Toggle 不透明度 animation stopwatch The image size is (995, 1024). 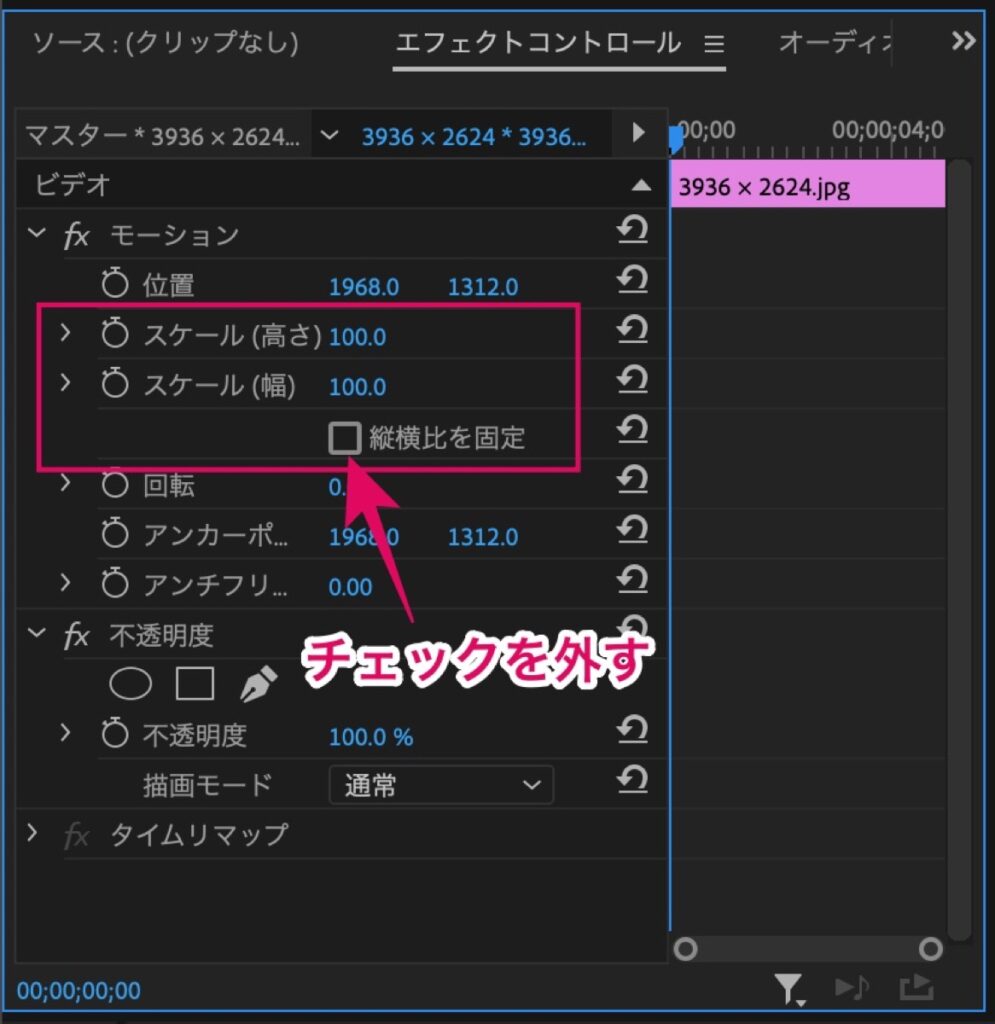click(x=115, y=733)
